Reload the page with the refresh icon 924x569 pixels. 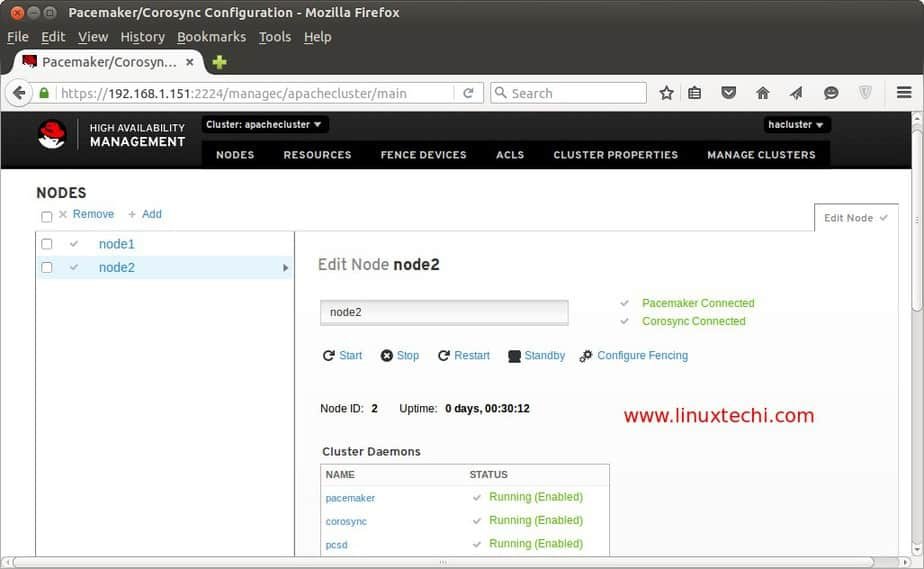(468, 93)
